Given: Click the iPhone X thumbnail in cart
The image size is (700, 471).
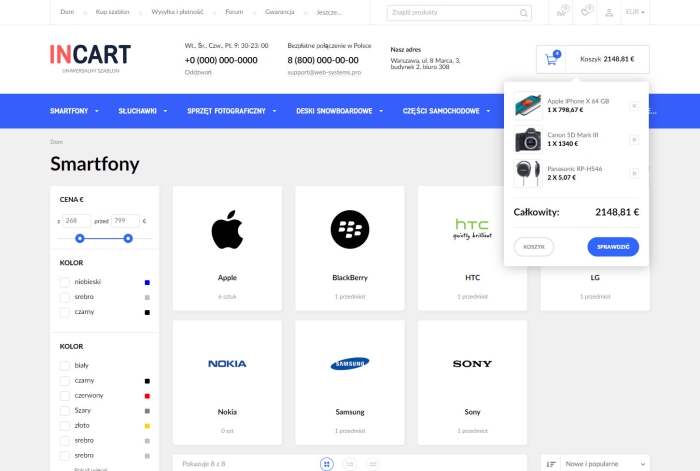Looking at the screenshot, I should 528,106.
